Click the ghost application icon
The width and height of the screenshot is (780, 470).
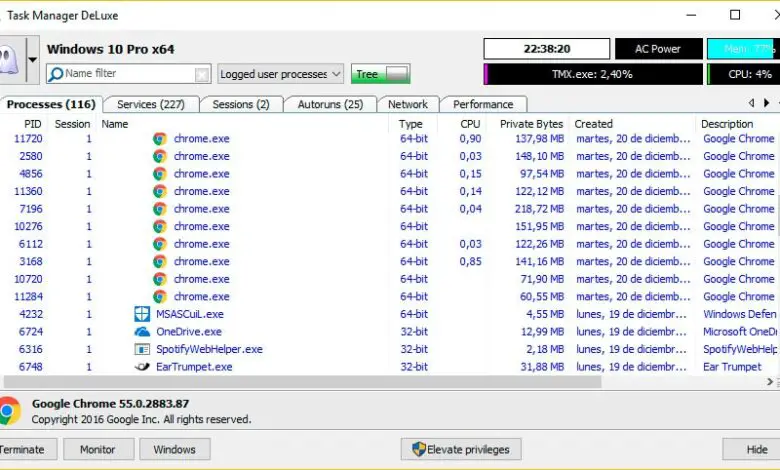pyautogui.click(x=9, y=60)
